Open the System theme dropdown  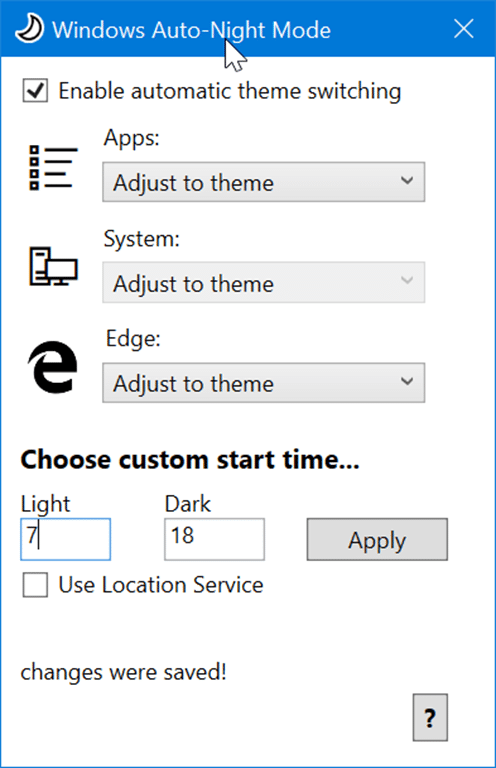tap(263, 283)
